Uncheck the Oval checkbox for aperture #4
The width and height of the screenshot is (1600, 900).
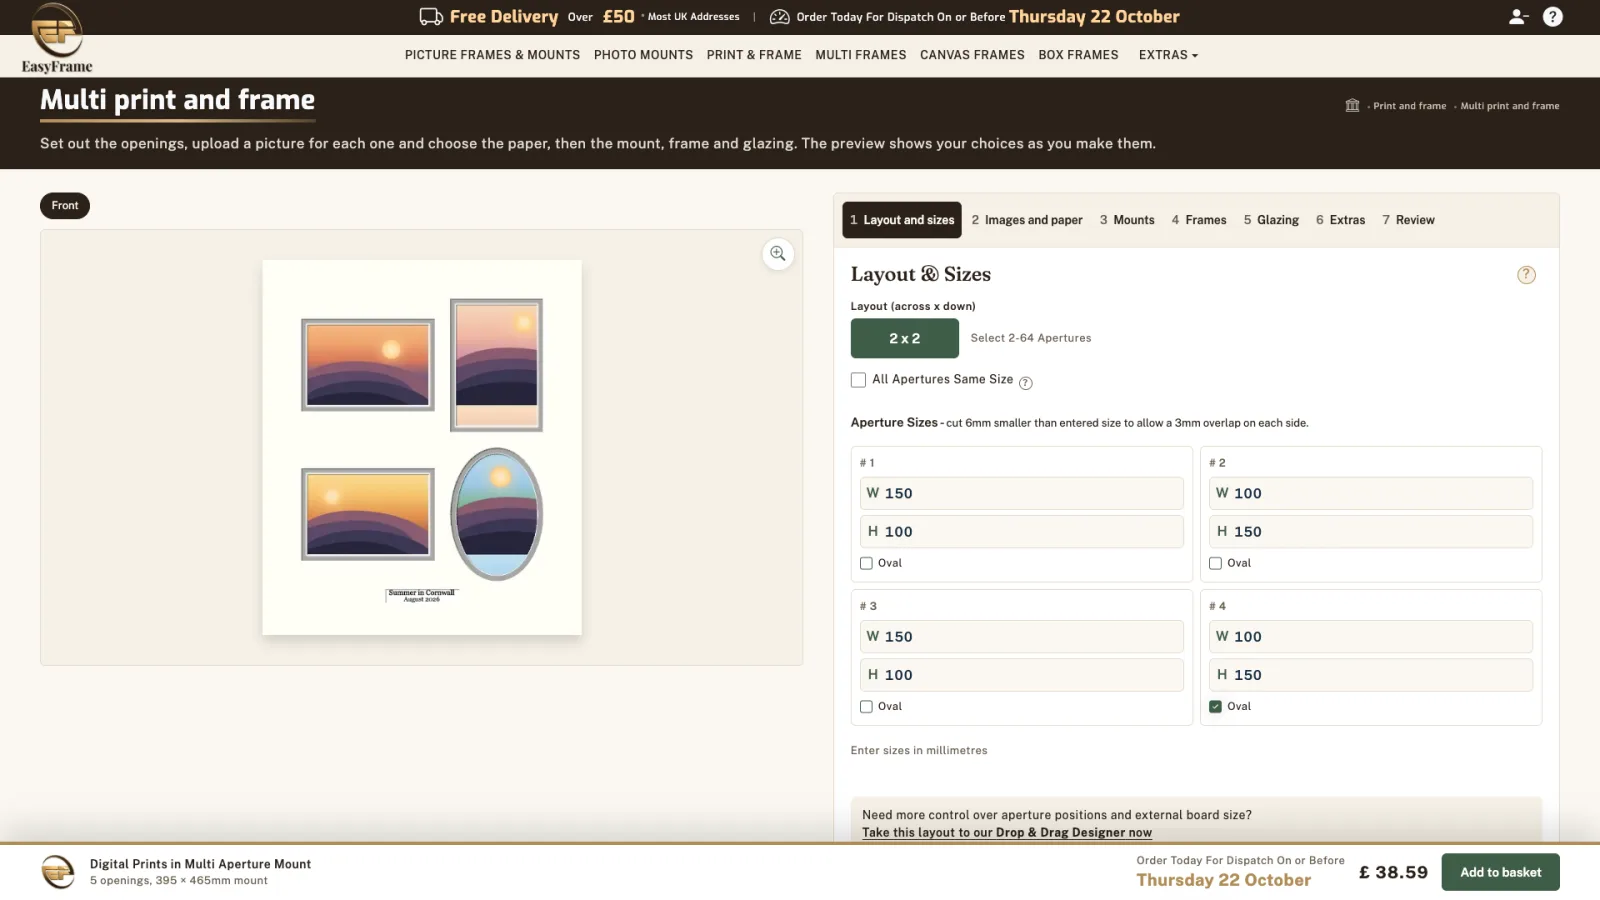(1215, 707)
